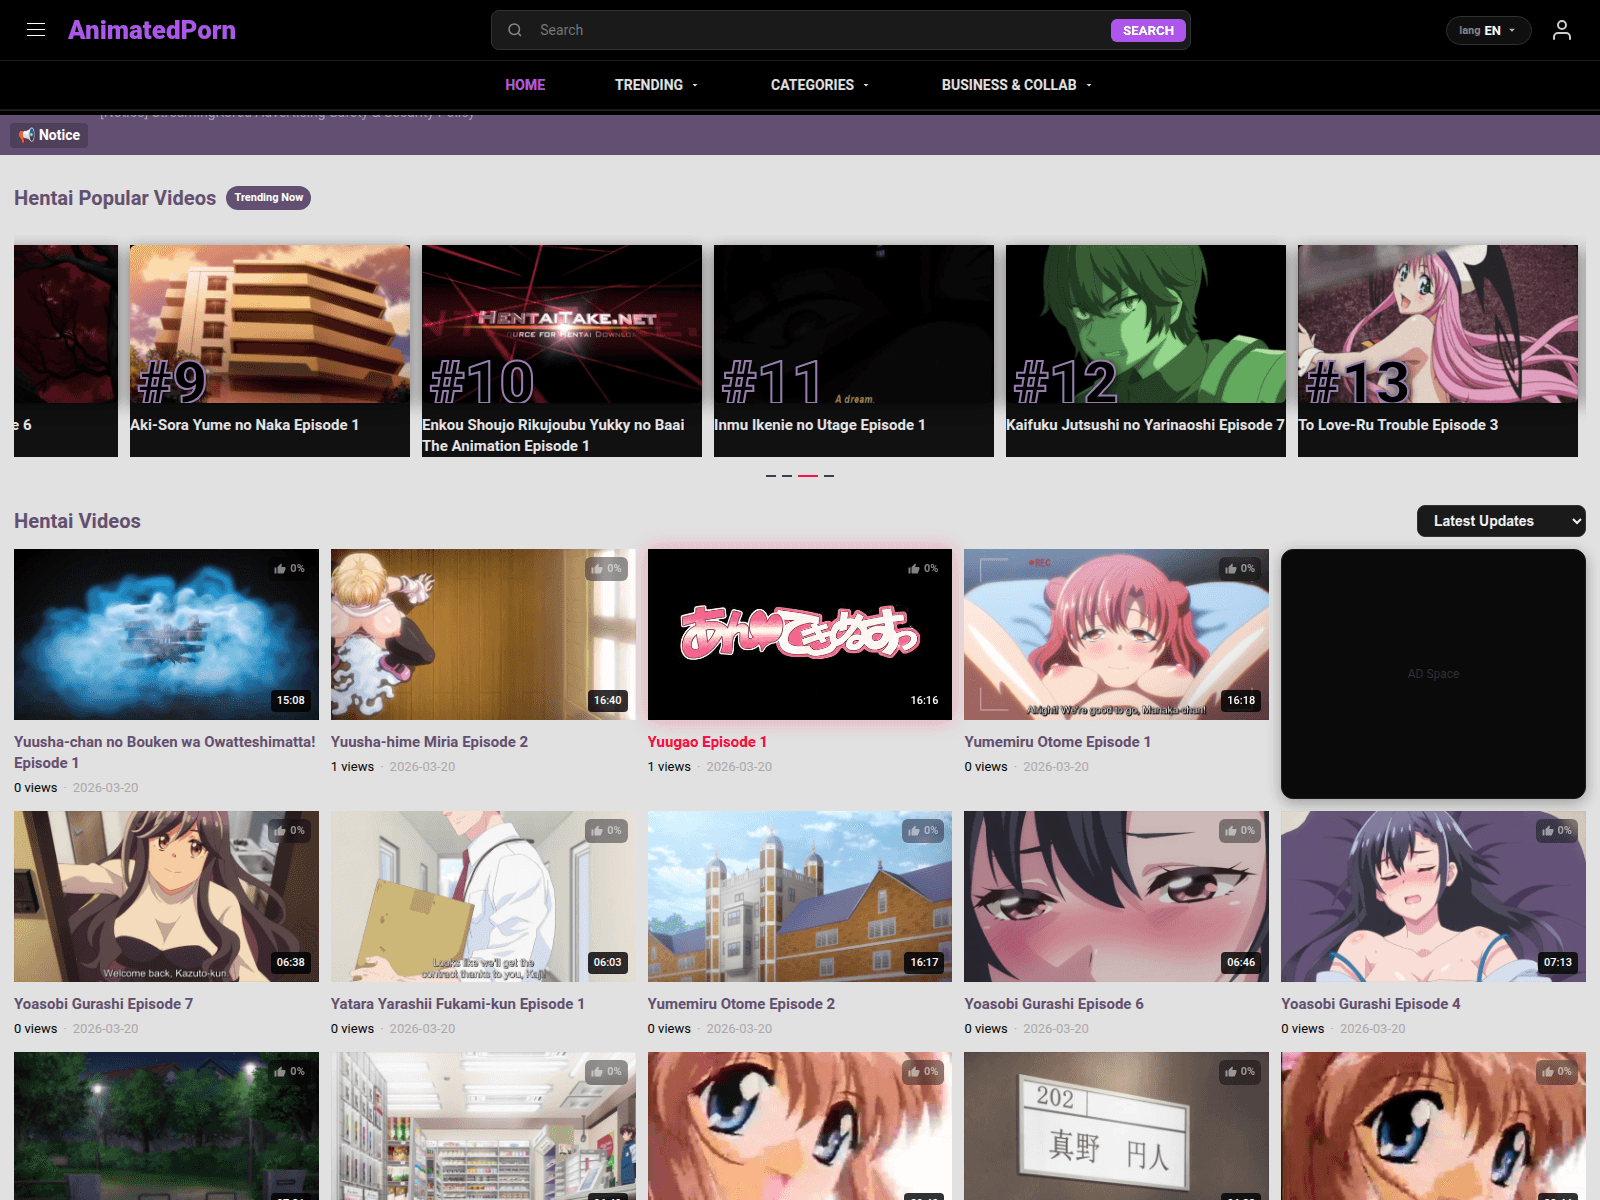Open the hamburger navigation menu
Image resolution: width=1600 pixels, height=1200 pixels.
(x=36, y=30)
